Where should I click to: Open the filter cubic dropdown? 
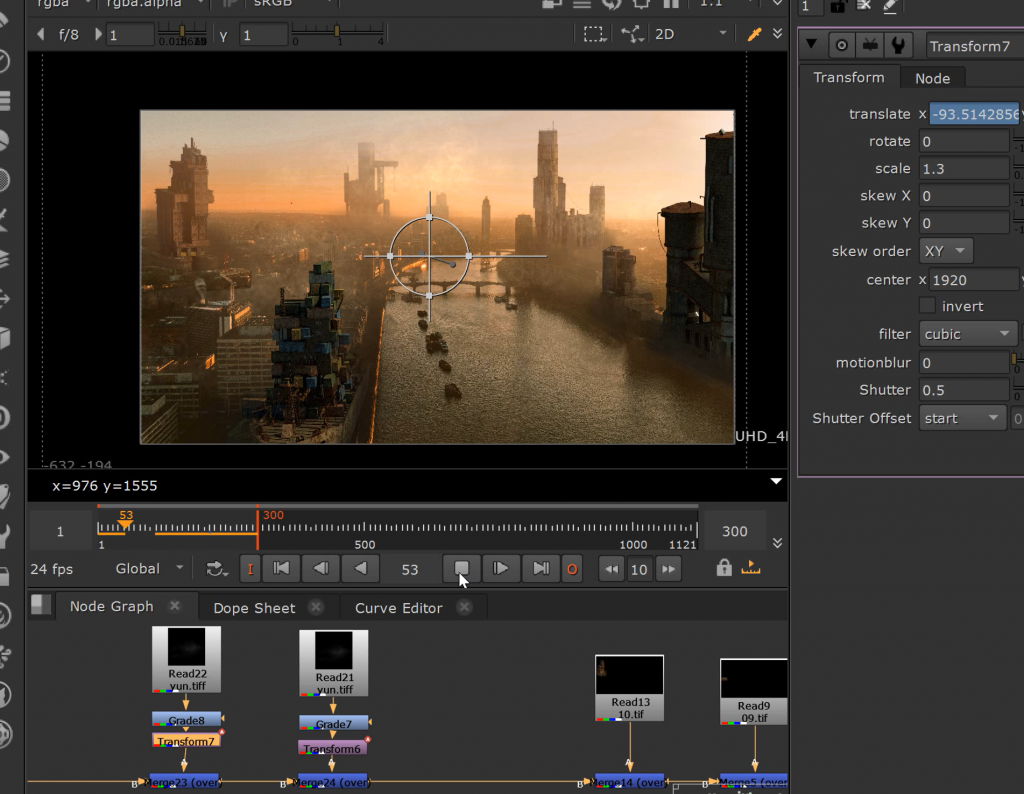(968, 334)
